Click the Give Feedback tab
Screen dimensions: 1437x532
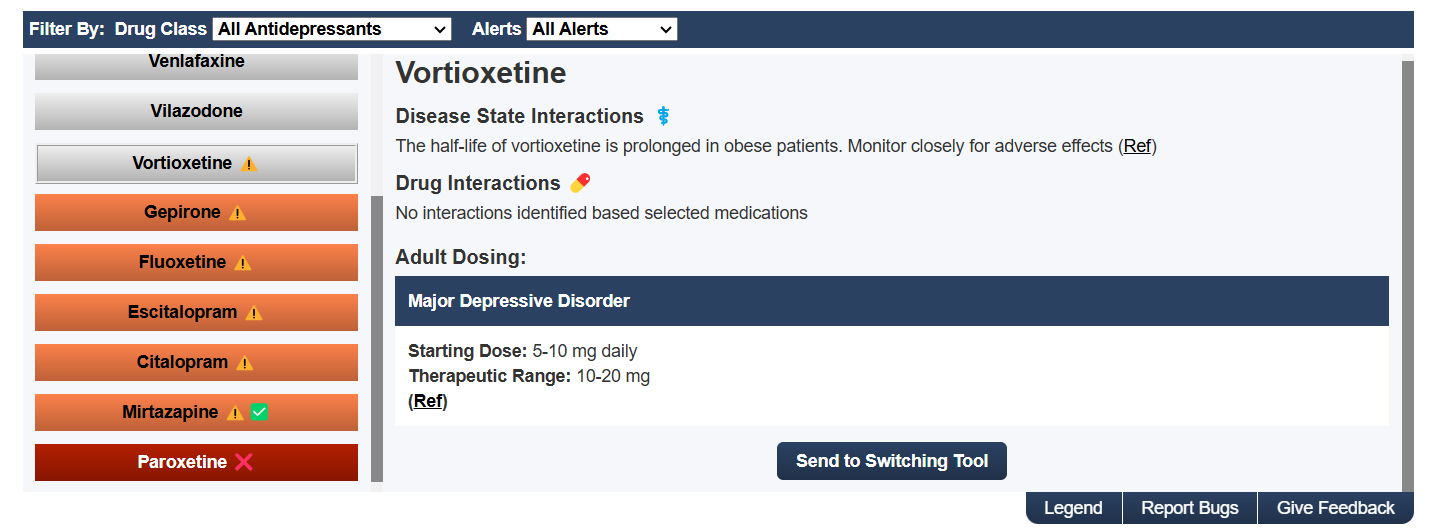(x=1335, y=508)
